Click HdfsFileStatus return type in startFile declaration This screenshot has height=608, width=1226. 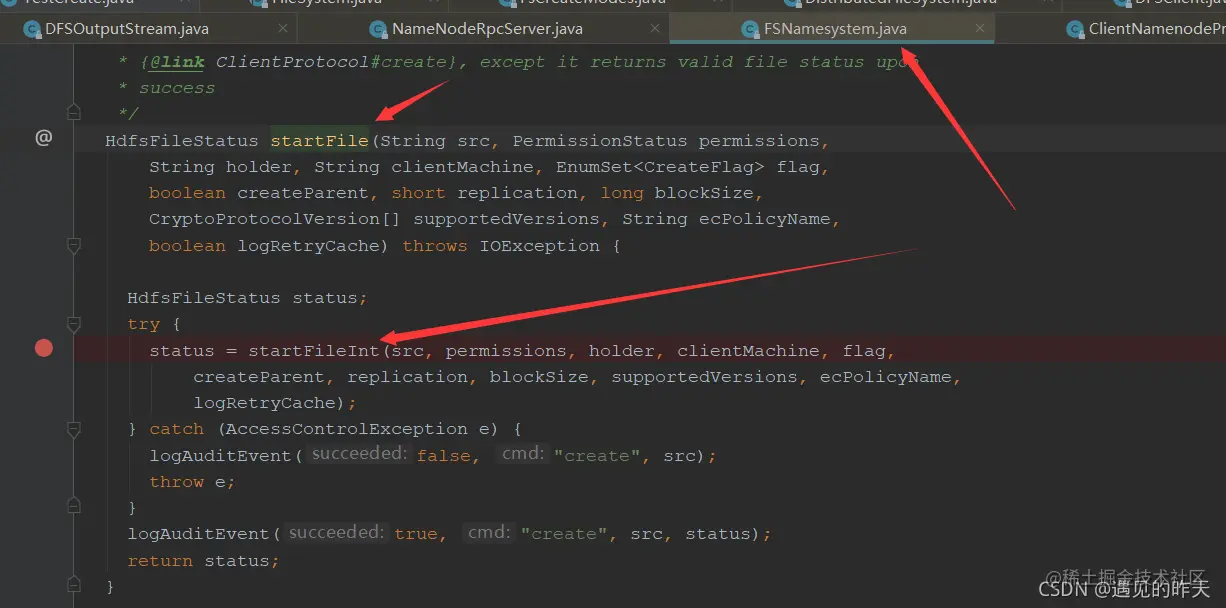coord(182,141)
